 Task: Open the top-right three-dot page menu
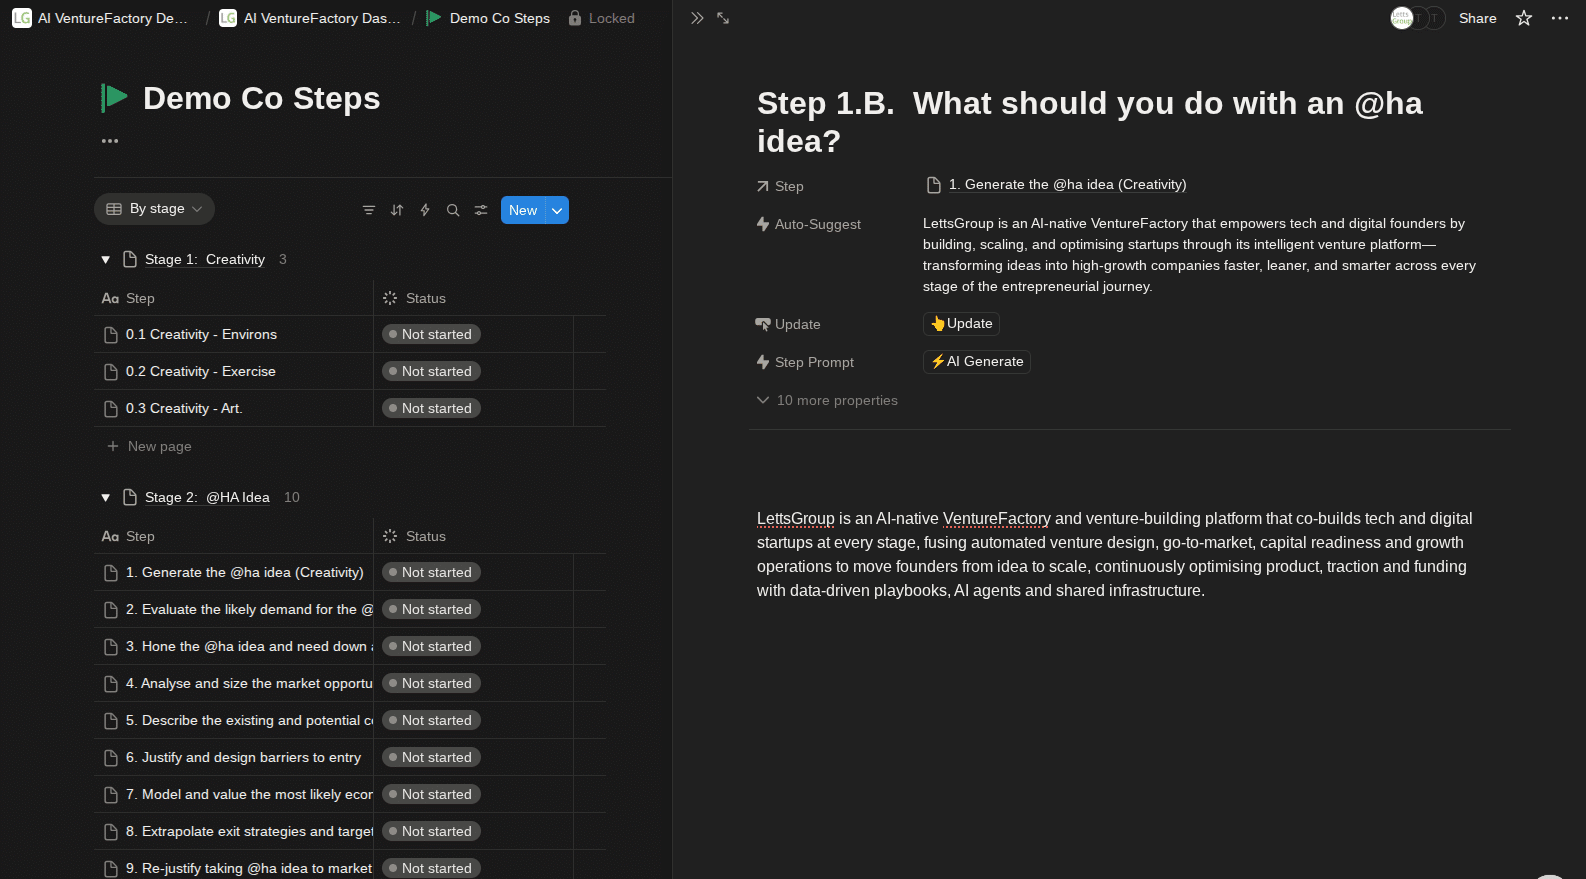(1560, 18)
